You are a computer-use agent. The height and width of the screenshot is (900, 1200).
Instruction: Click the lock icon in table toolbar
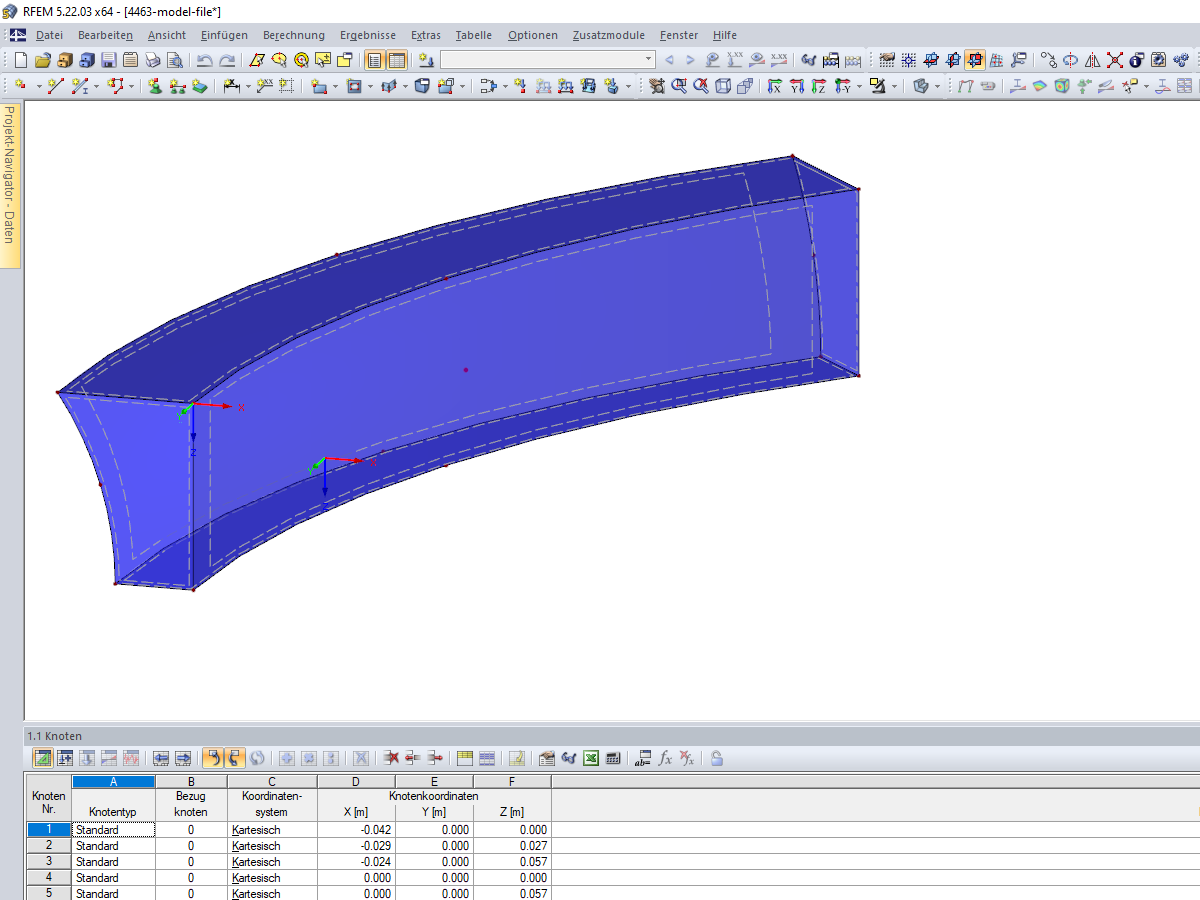click(717, 758)
